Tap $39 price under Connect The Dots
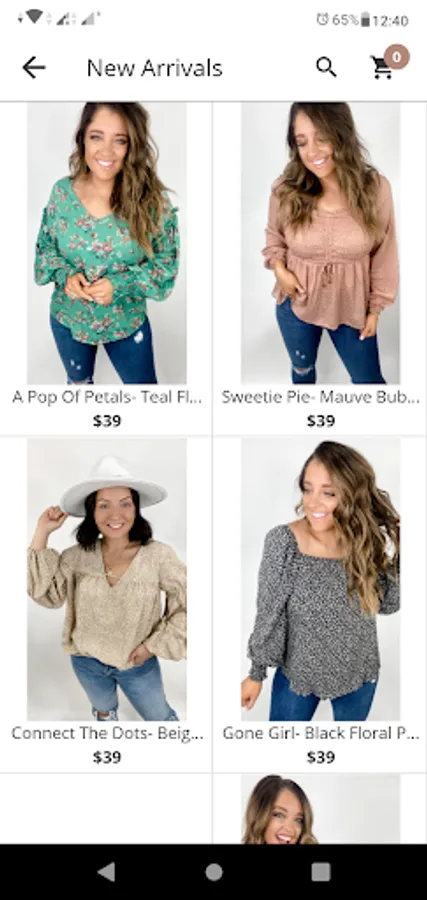This screenshot has width=427, height=900. pos(107,757)
